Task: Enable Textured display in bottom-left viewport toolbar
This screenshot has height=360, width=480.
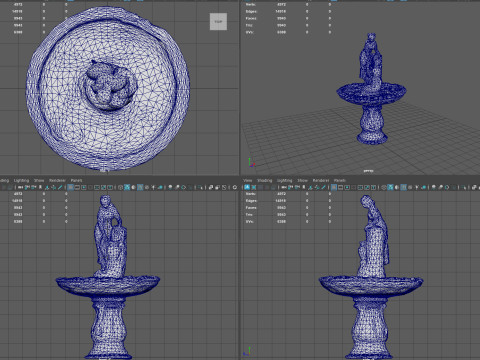Action: (x=147, y=187)
